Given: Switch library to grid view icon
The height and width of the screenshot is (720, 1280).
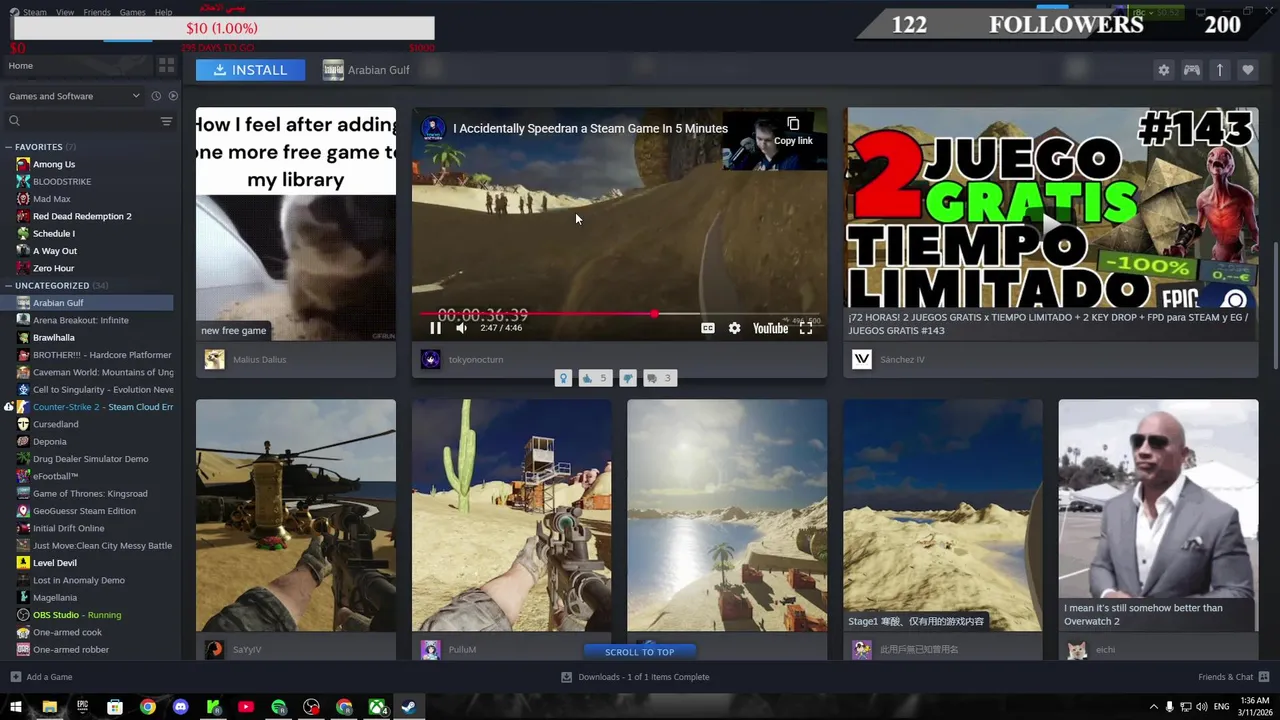Looking at the screenshot, I should coord(166,65).
